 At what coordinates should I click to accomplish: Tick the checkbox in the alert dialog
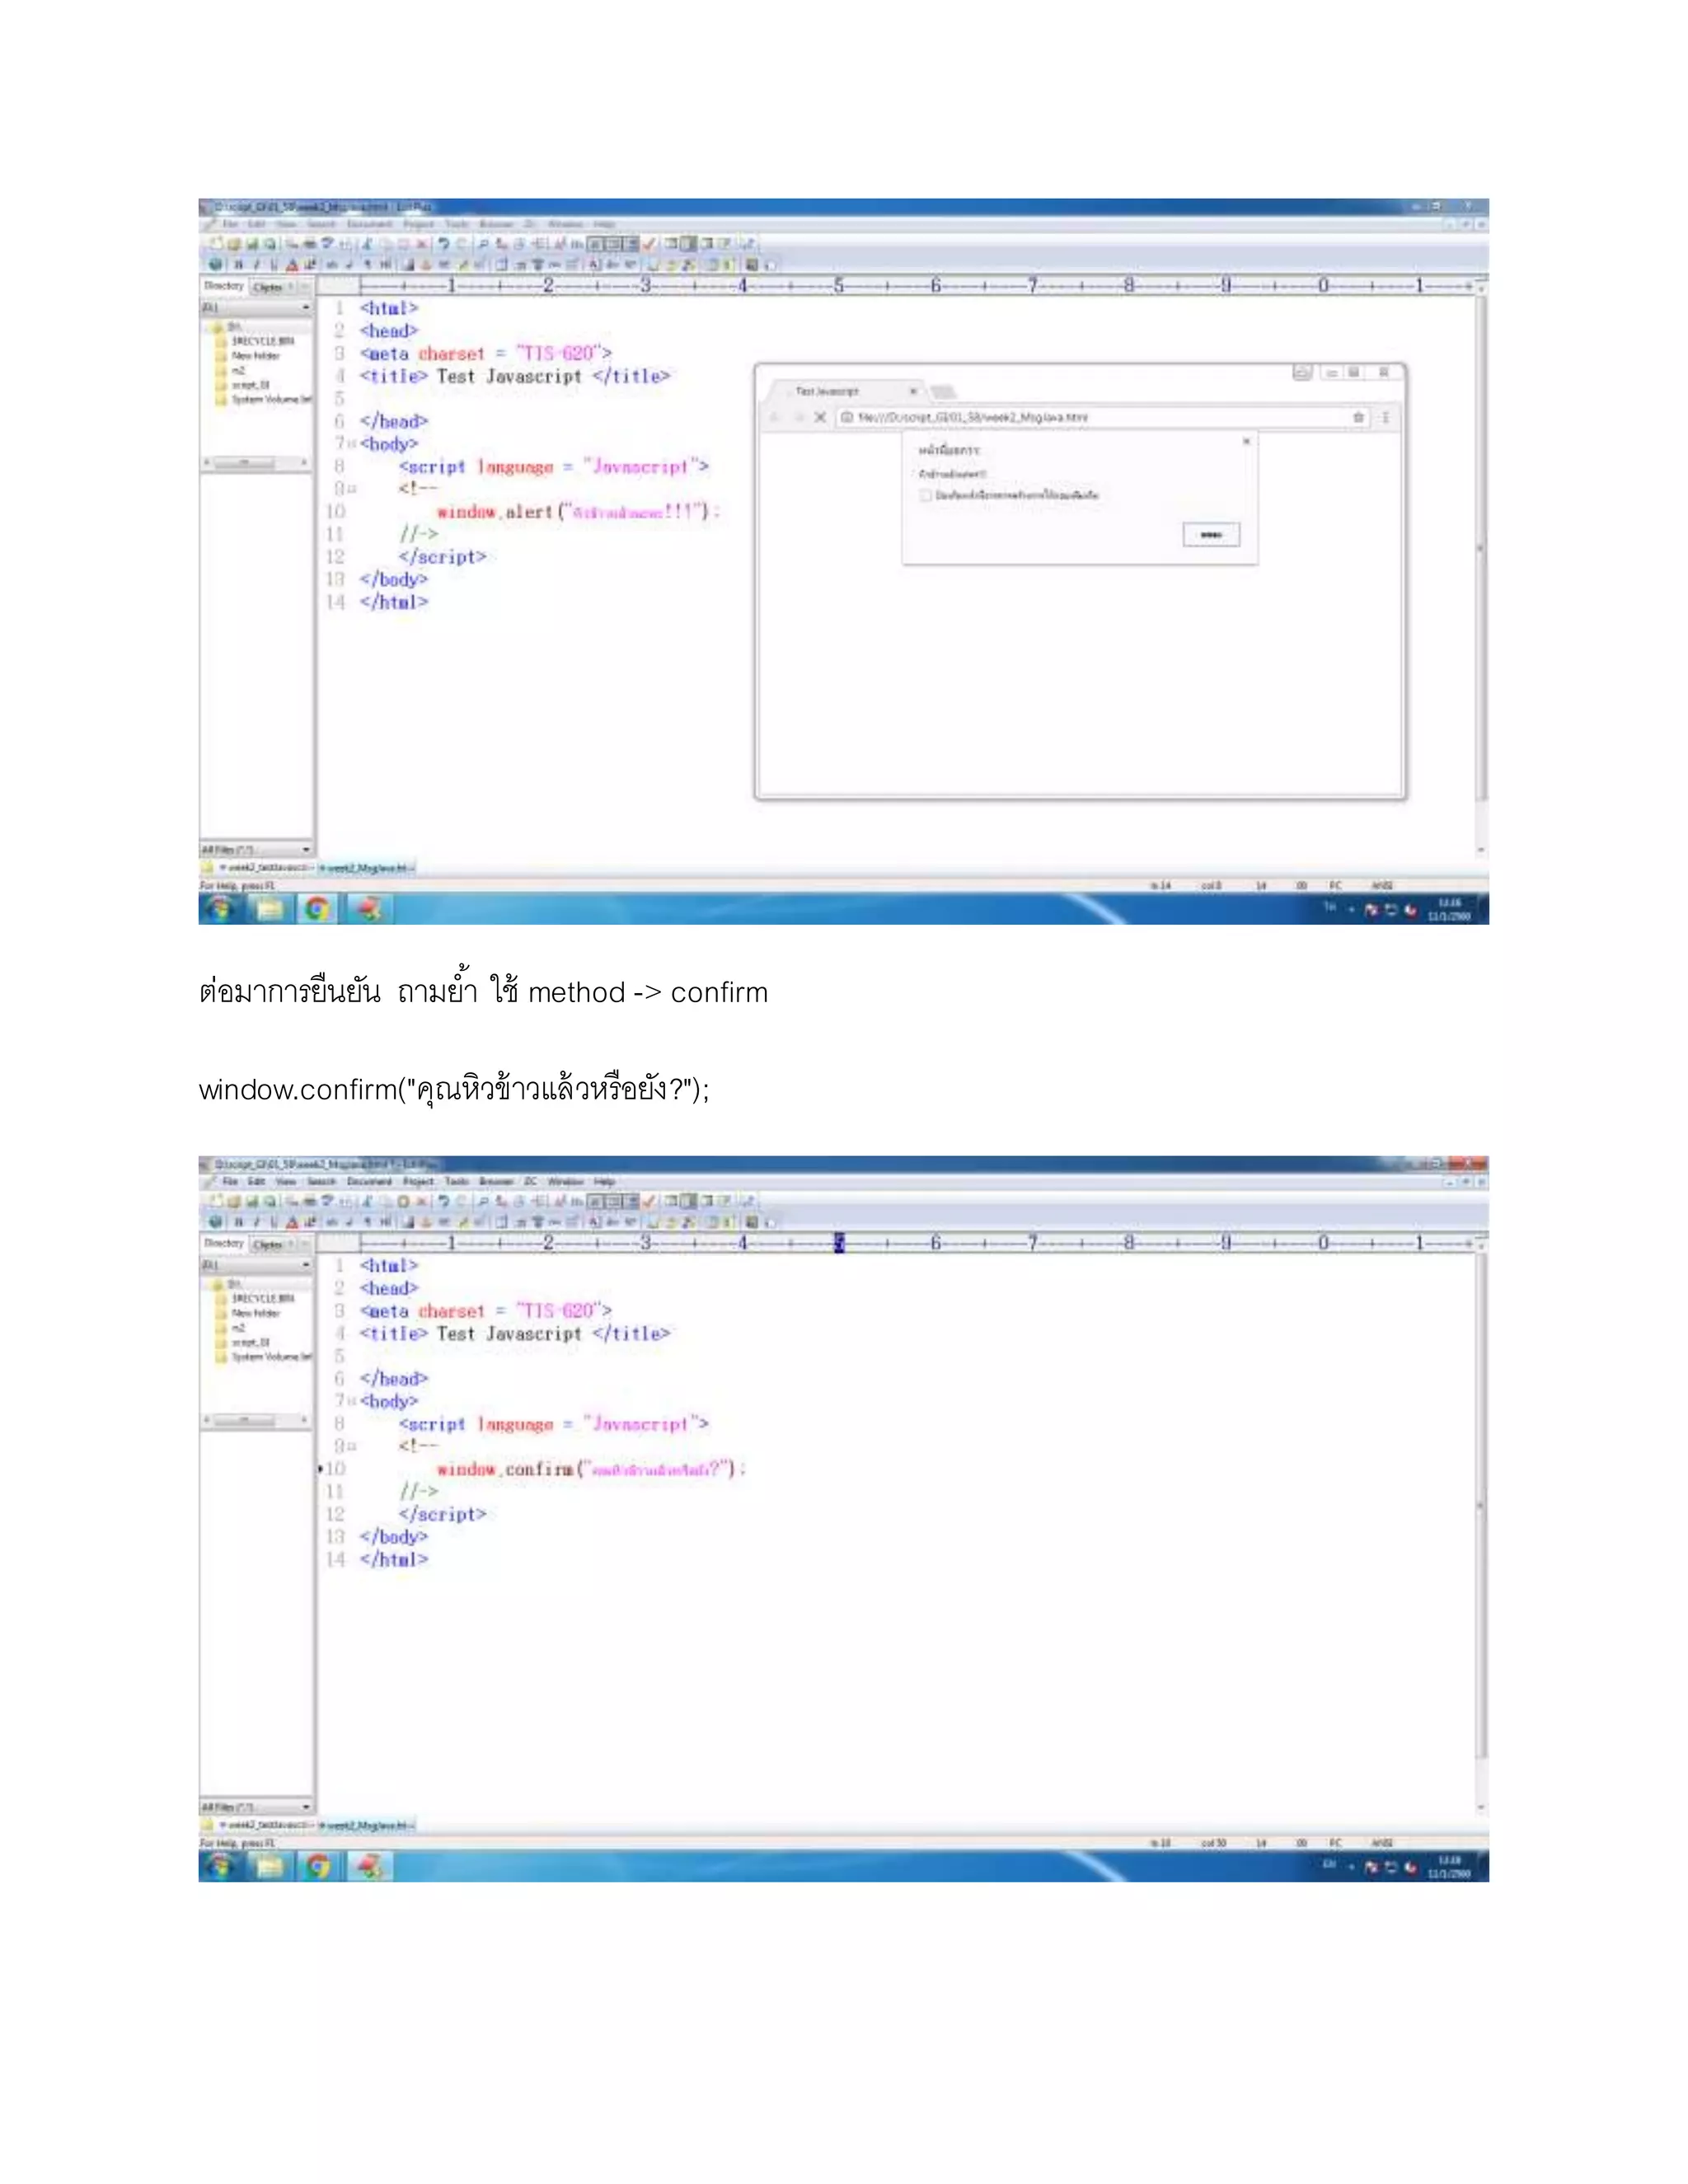click(925, 495)
